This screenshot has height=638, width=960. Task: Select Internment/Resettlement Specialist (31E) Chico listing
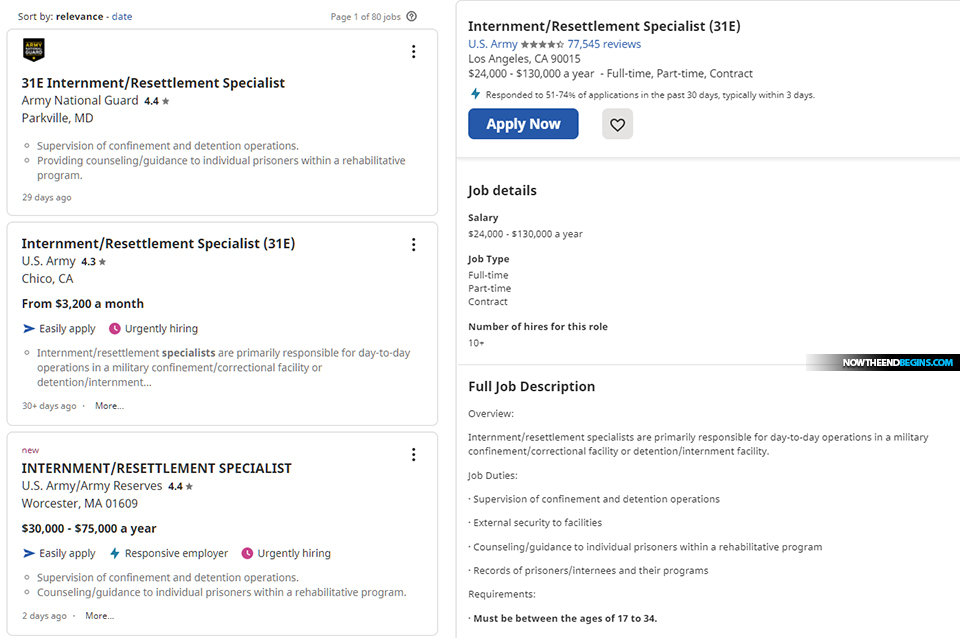(x=158, y=243)
